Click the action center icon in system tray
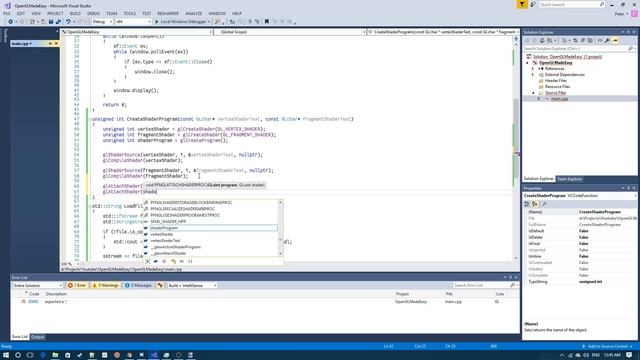The width and height of the screenshot is (640, 360). coord(629,355)
